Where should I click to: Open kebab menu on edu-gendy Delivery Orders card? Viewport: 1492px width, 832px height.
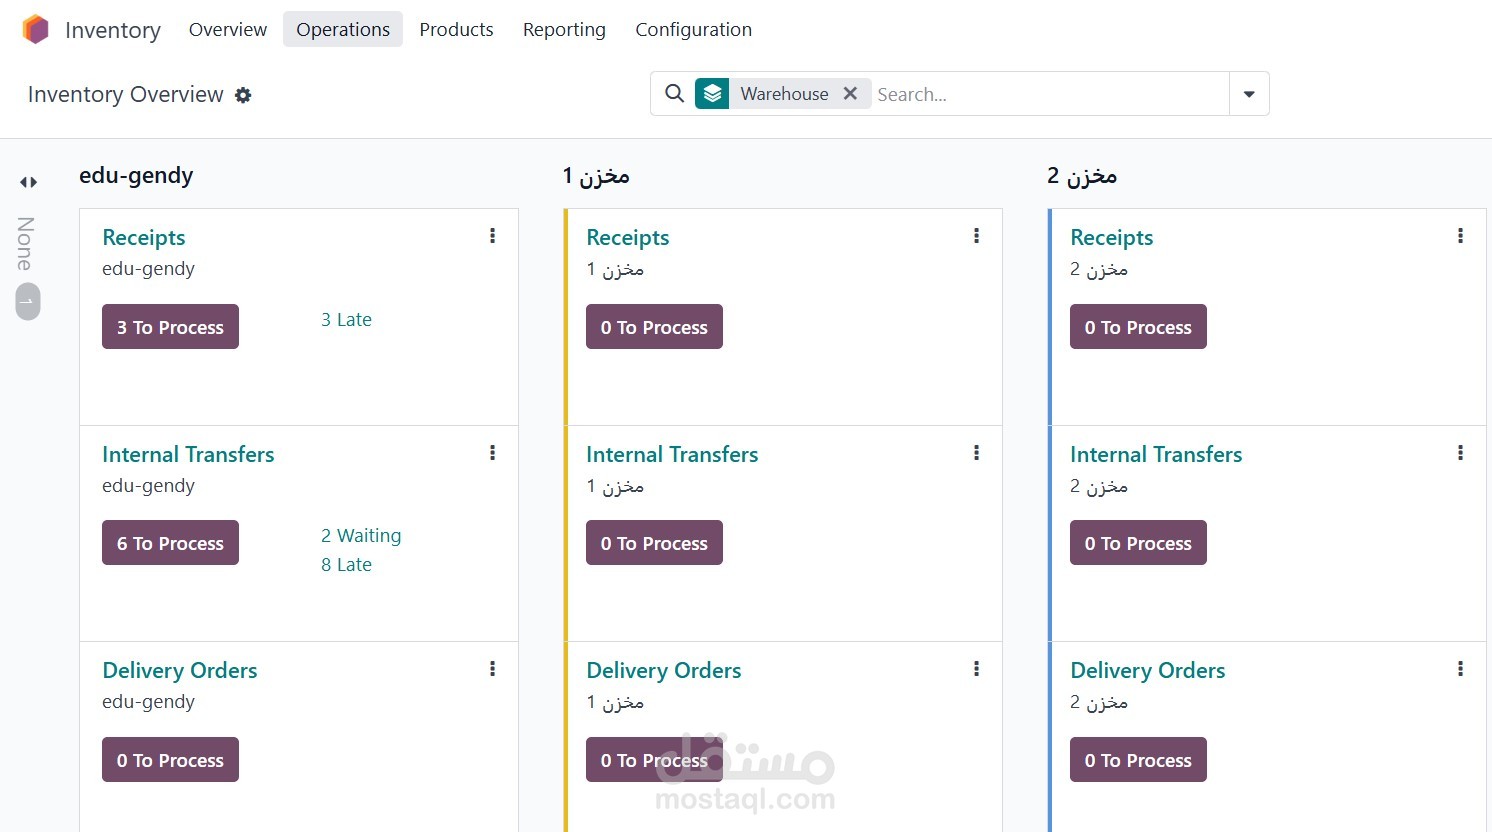pyautogui.click(x=492, y=669)
